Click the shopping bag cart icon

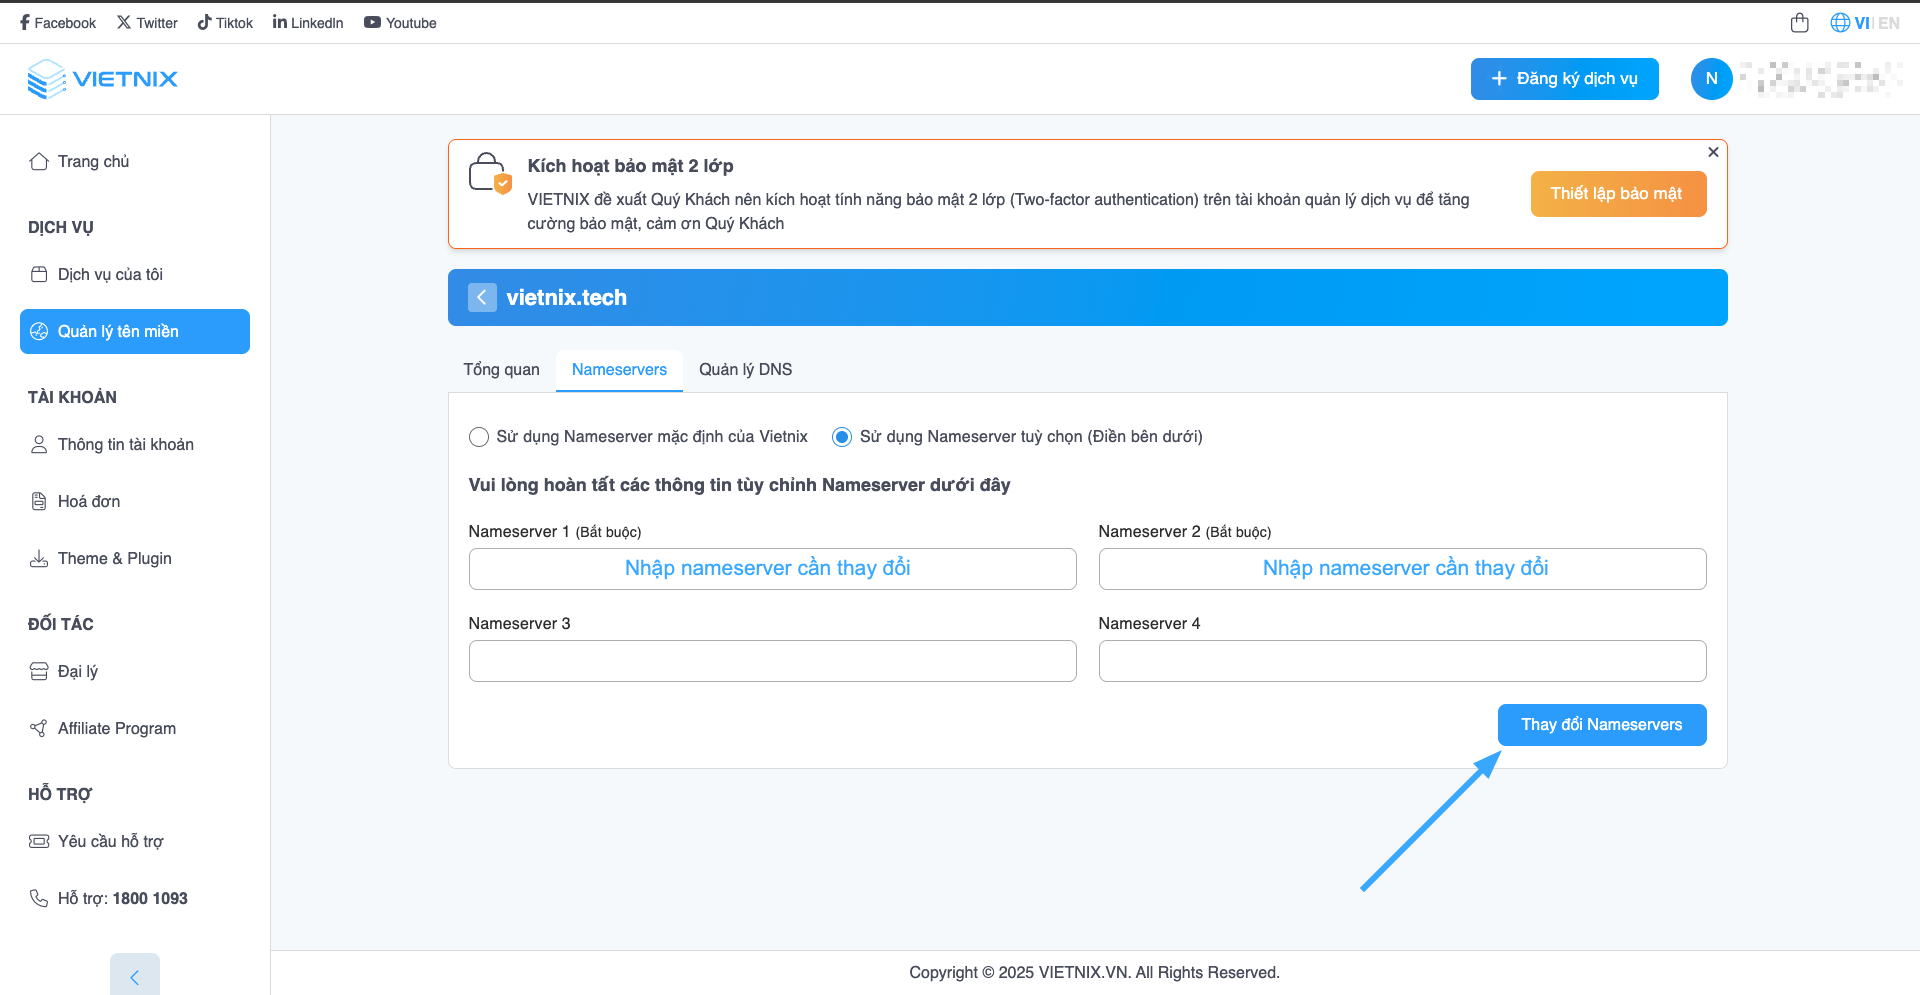pos(1799,23)
